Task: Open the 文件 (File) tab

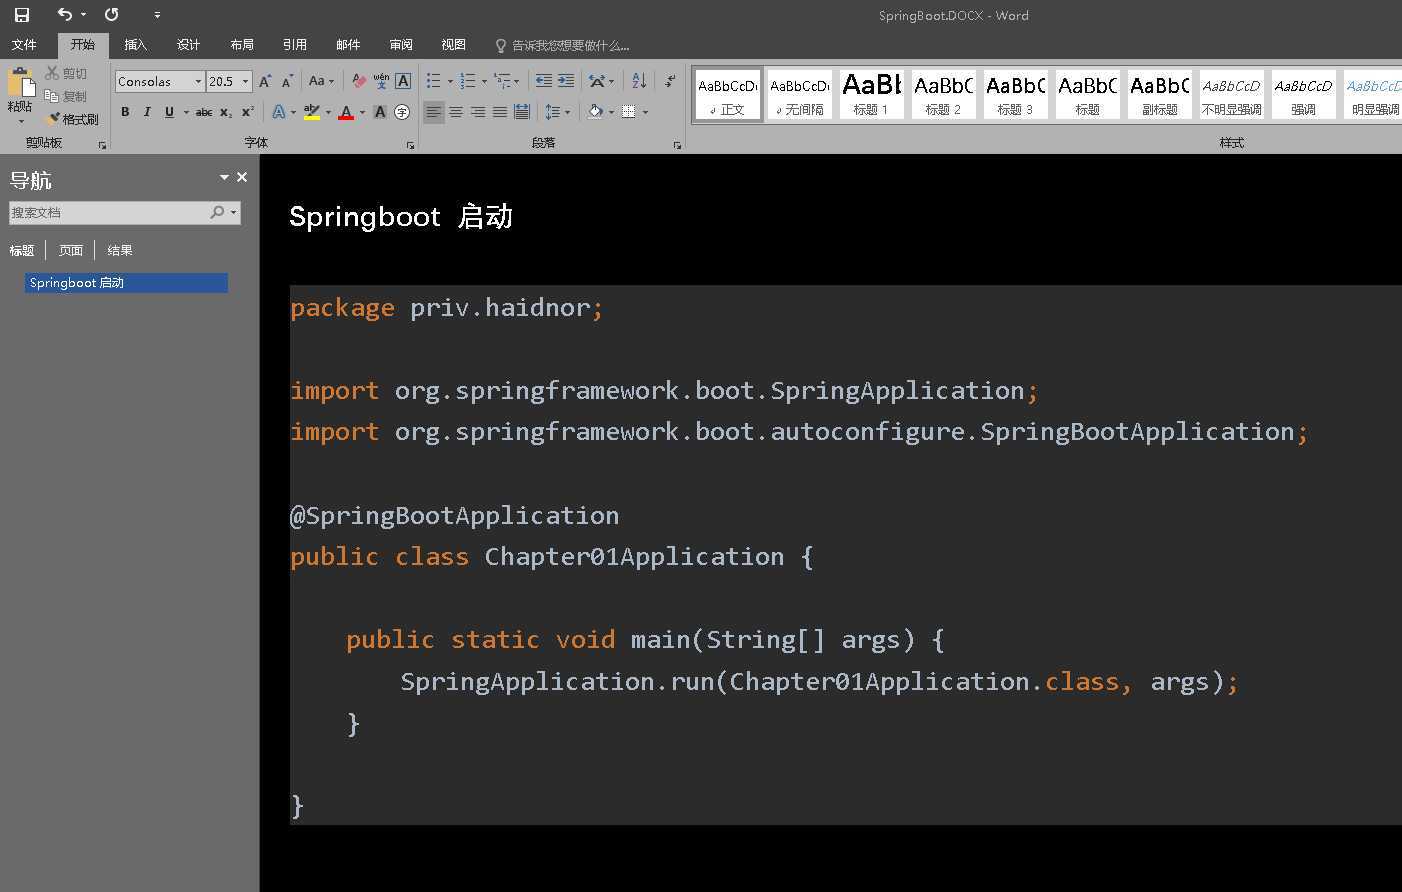Action: coord(24,45)
